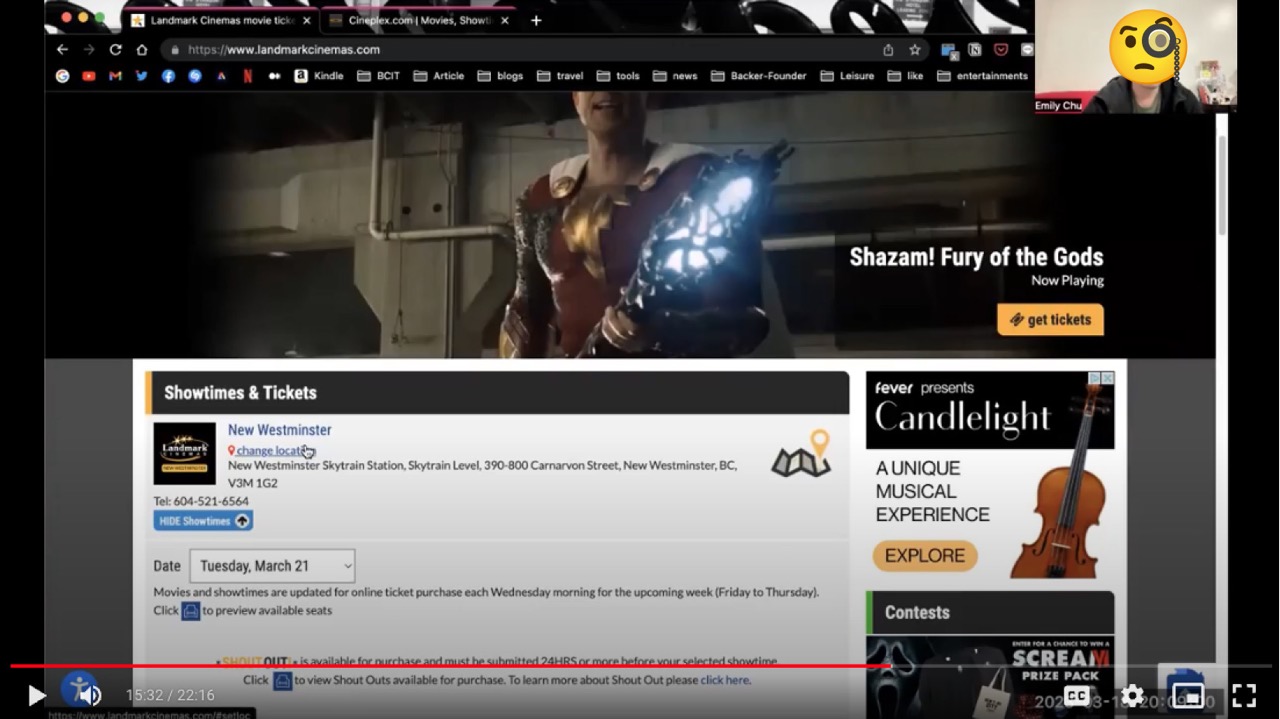Seek on the red video progress bar
This screenshot has height=719, width=1280.
point(450,665)
